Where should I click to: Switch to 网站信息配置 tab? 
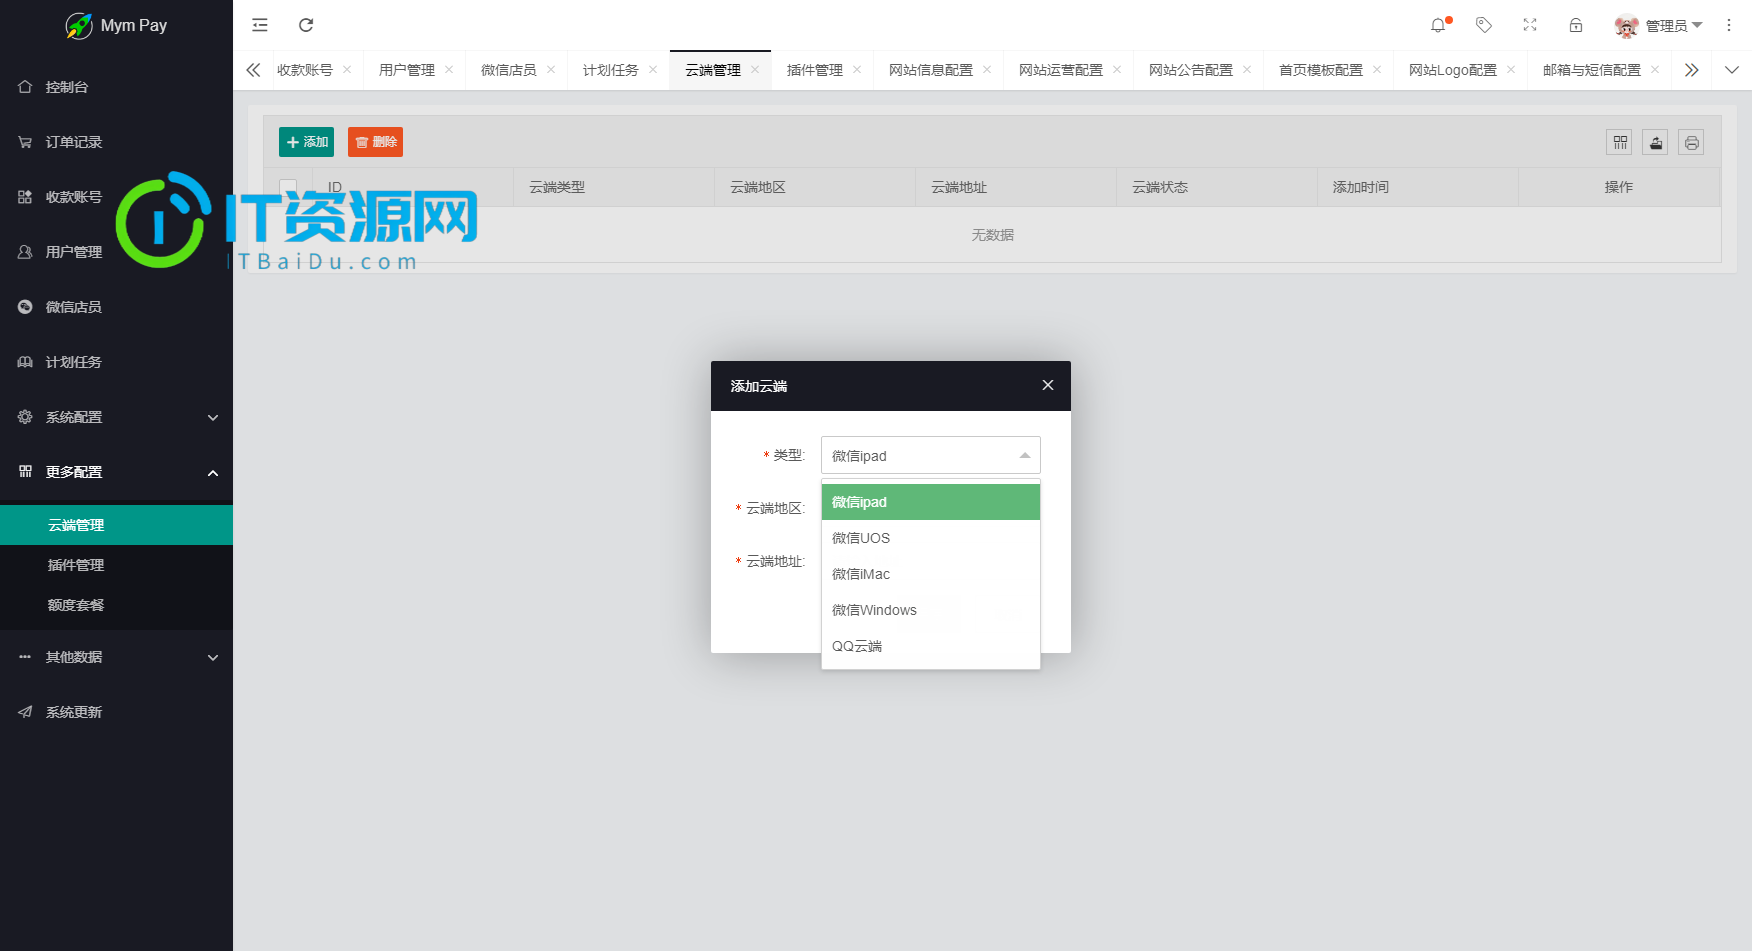click(931, 70)
